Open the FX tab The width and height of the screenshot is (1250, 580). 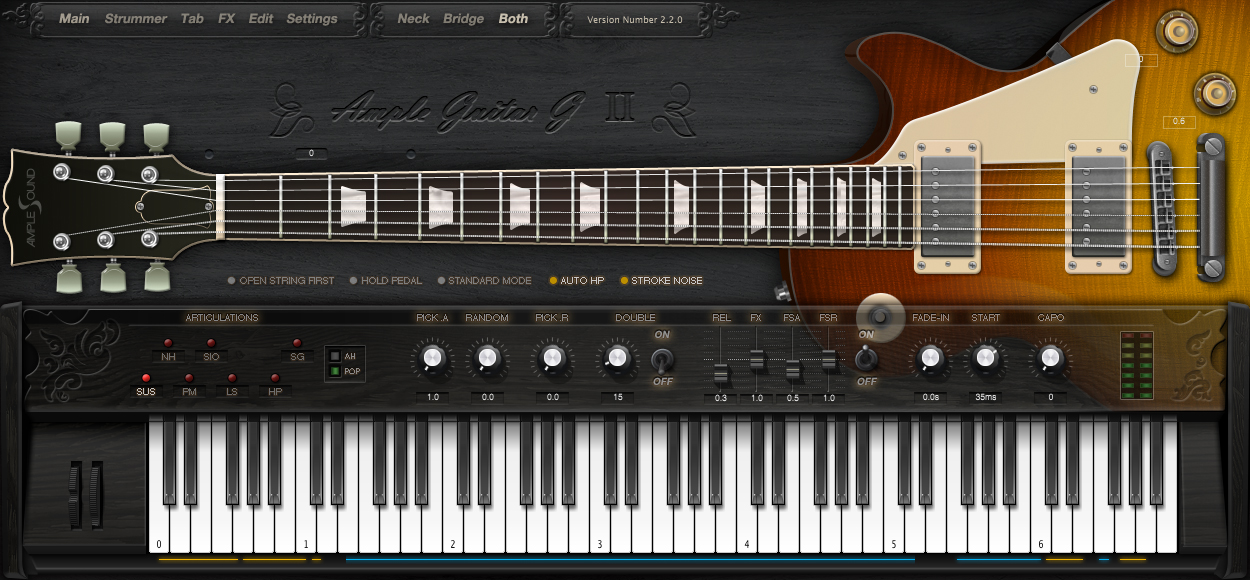pos(226,18)
